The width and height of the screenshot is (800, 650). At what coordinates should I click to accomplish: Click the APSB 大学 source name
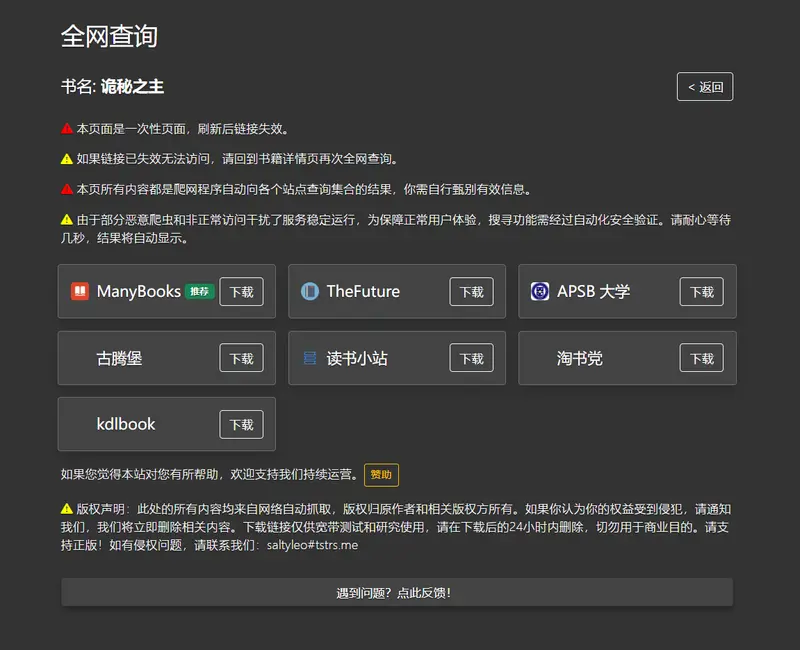(x=593, y=291)
